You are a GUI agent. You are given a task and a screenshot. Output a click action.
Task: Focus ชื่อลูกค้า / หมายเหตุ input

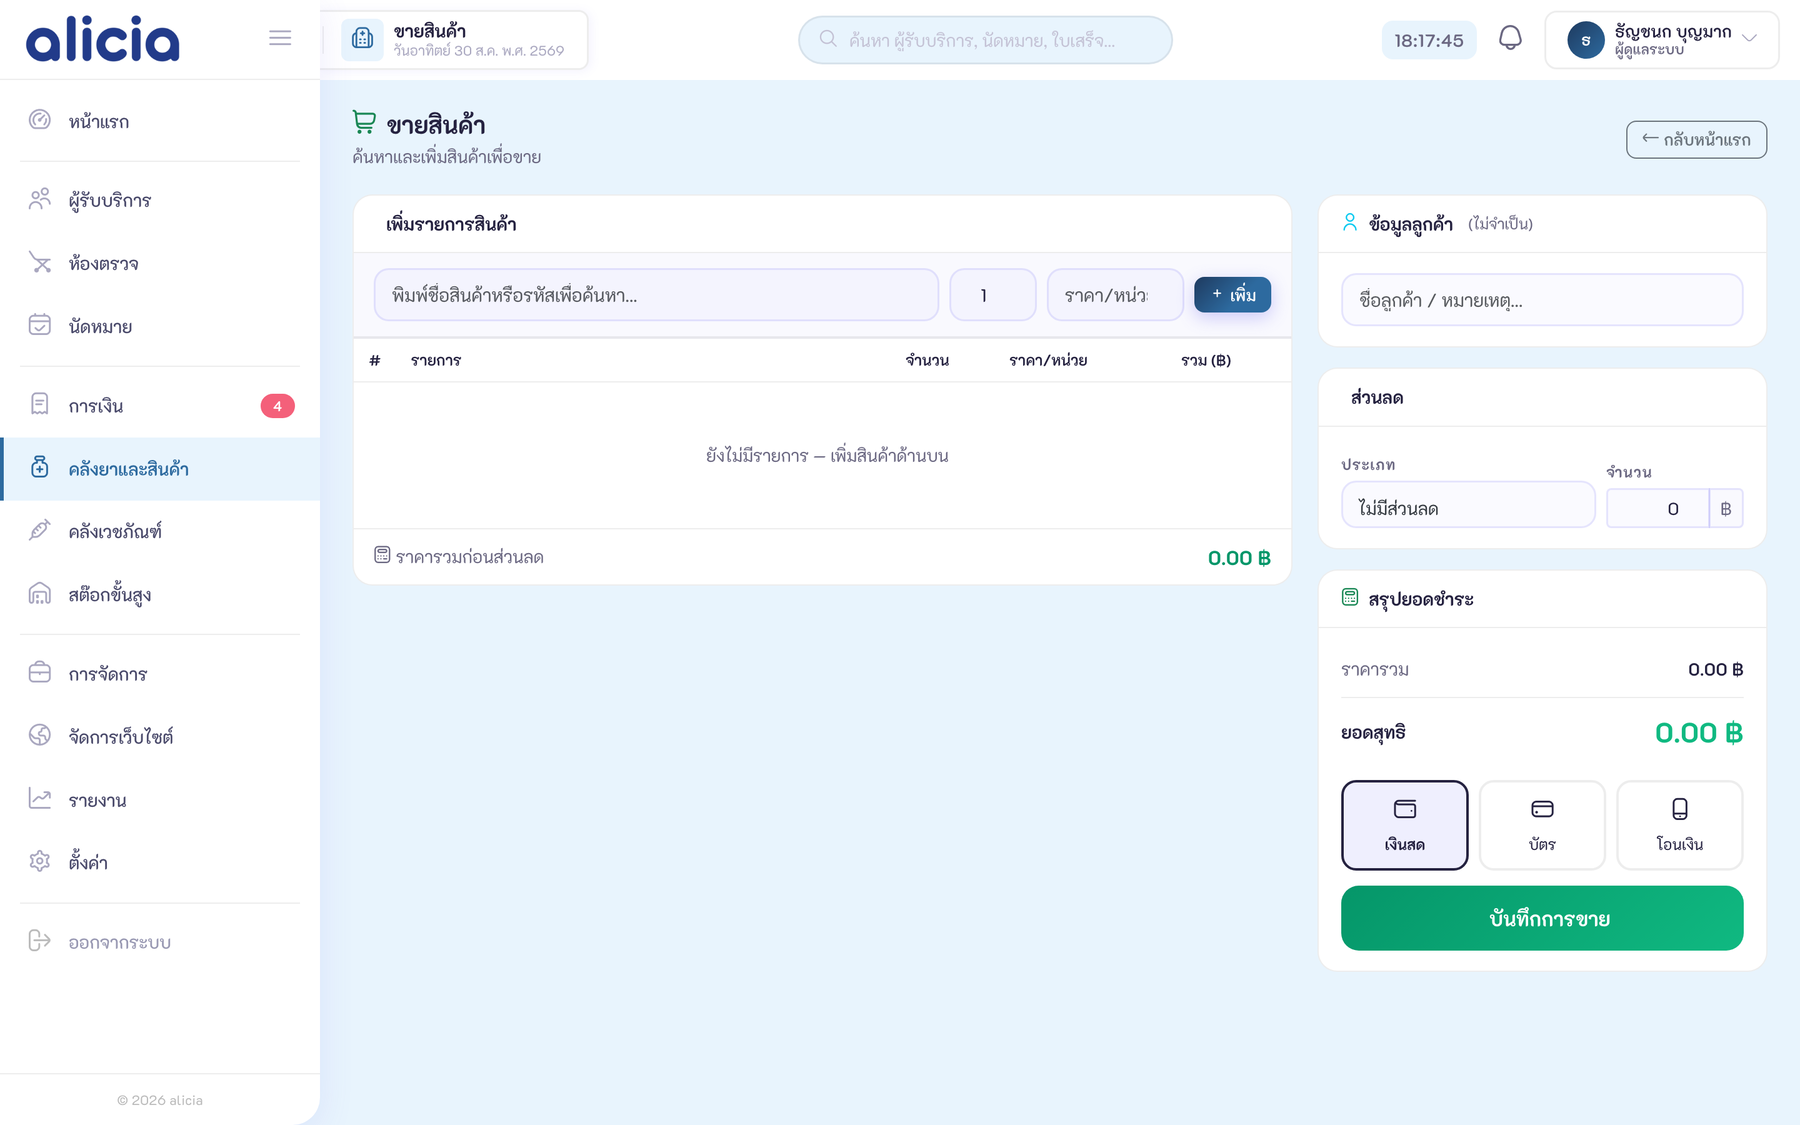pos(1542,300)
